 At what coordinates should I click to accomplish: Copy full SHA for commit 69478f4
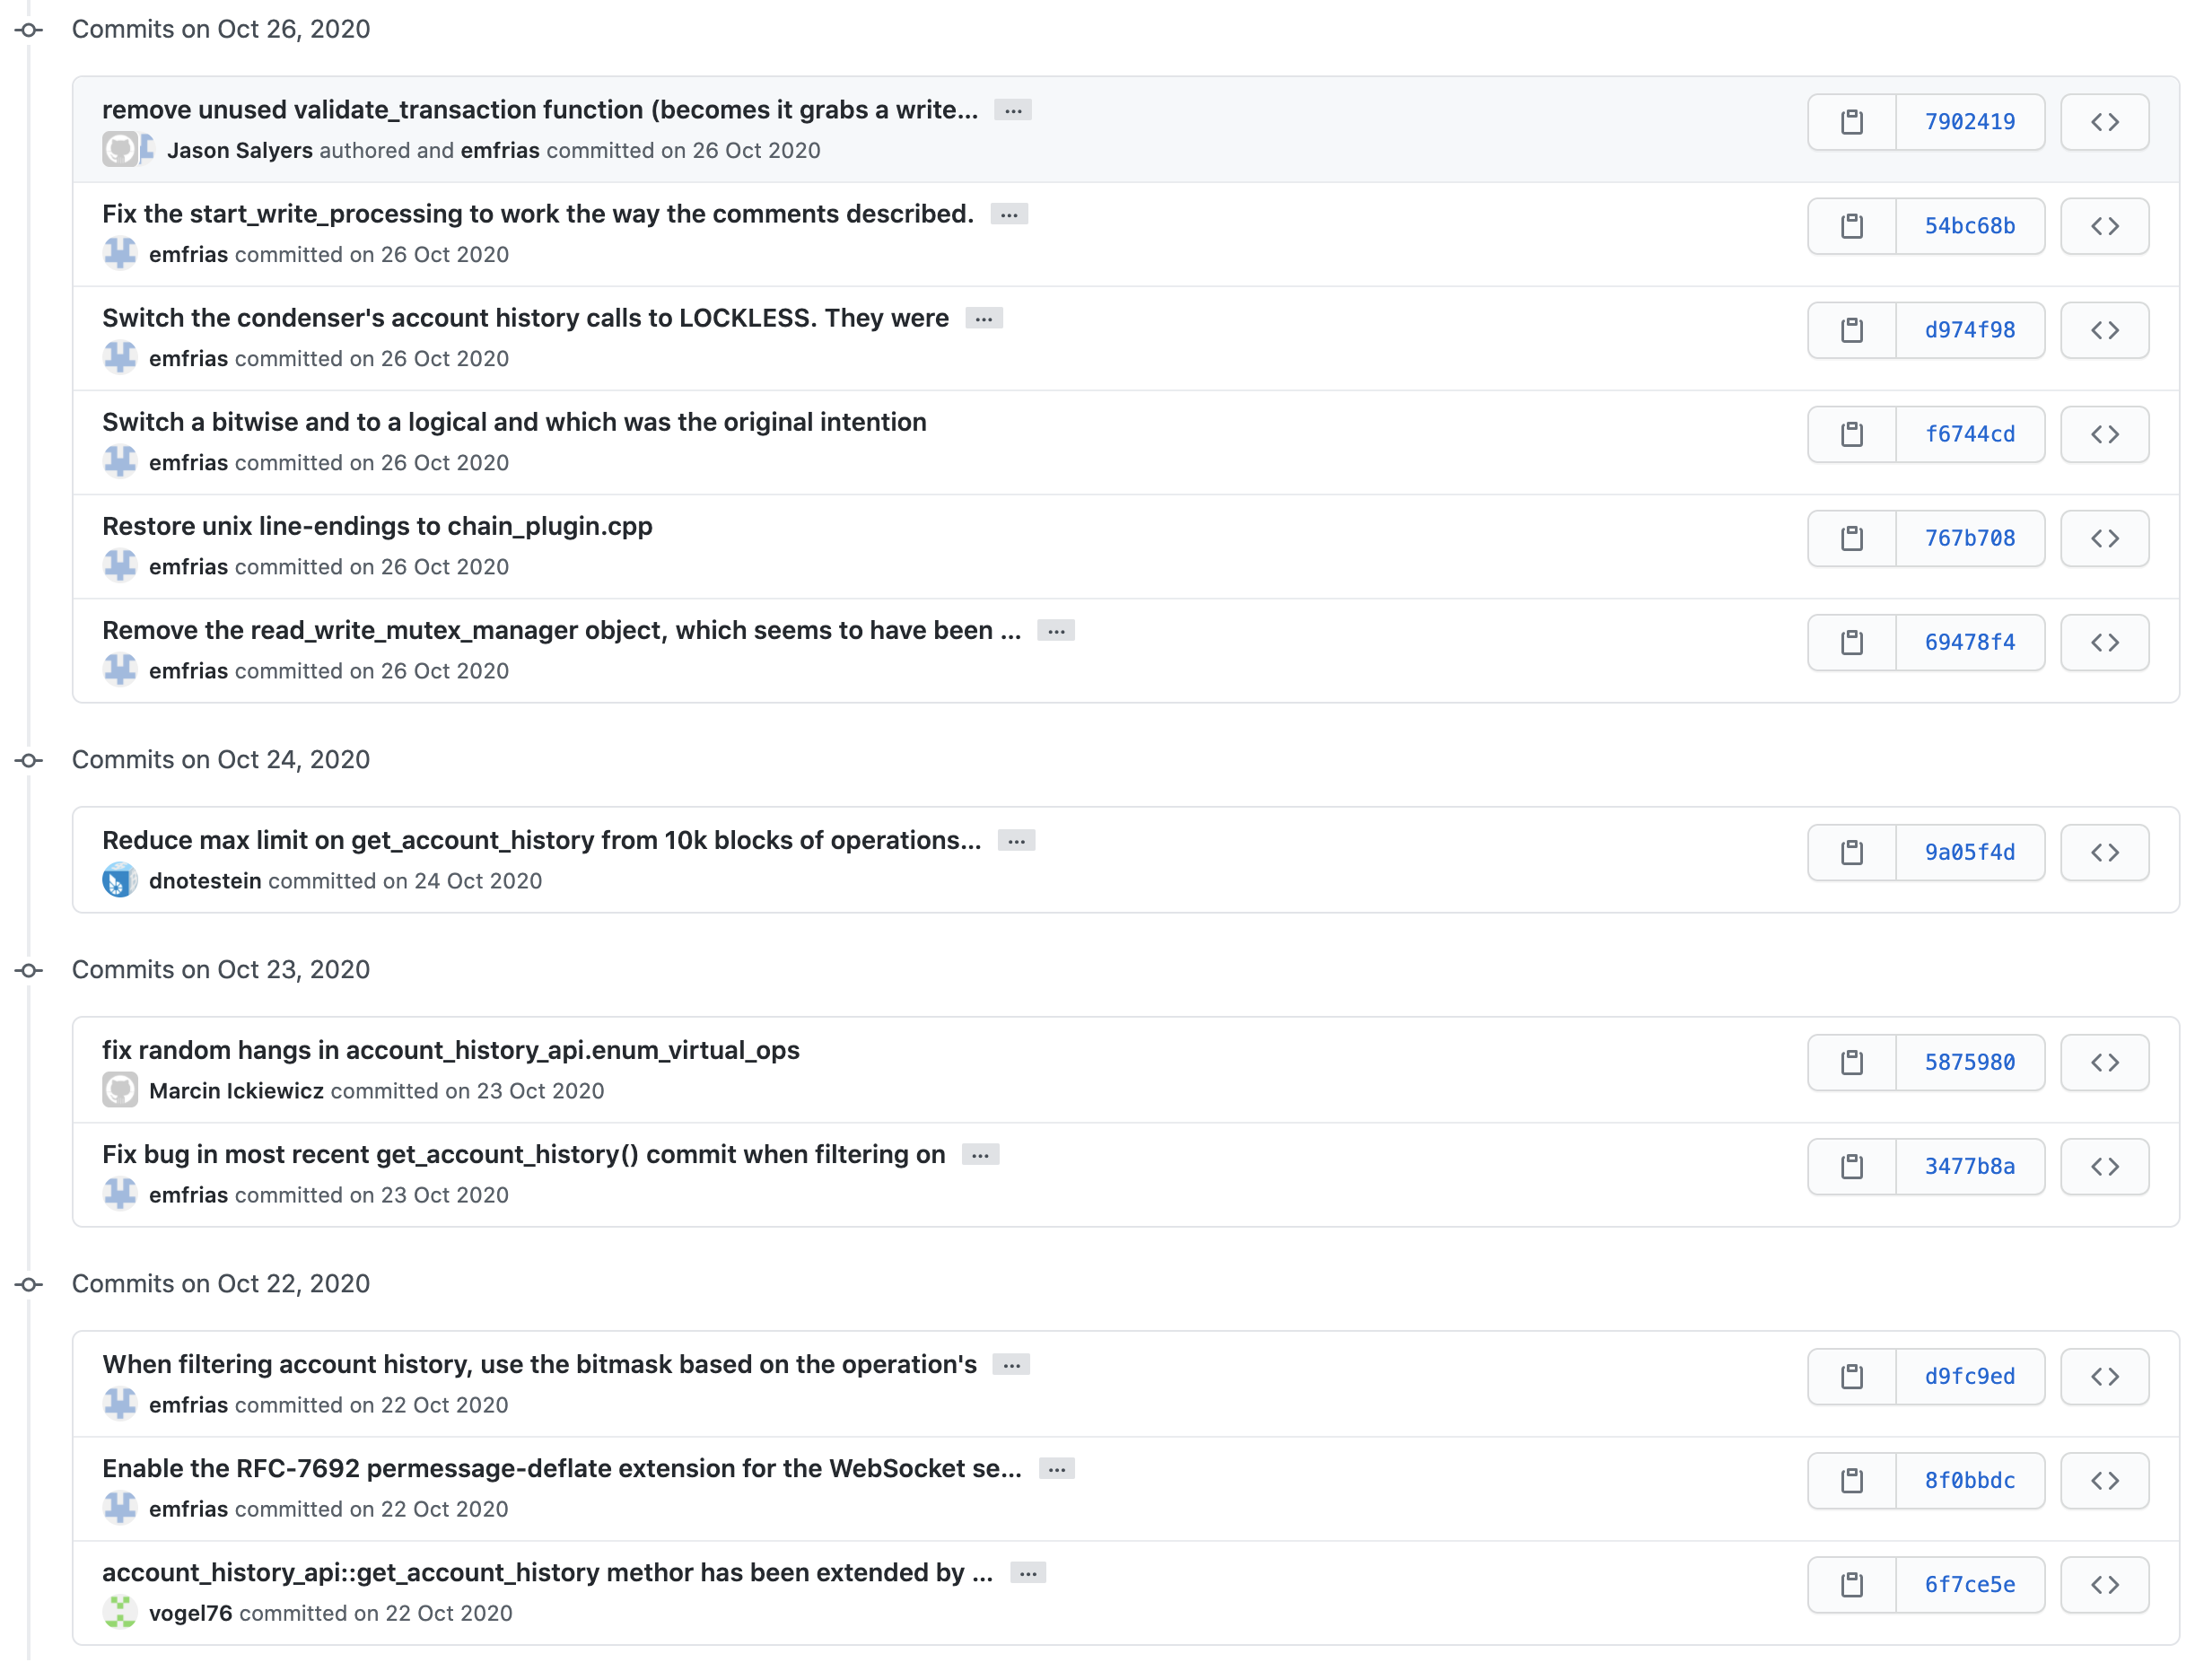tap(1851, 642)
